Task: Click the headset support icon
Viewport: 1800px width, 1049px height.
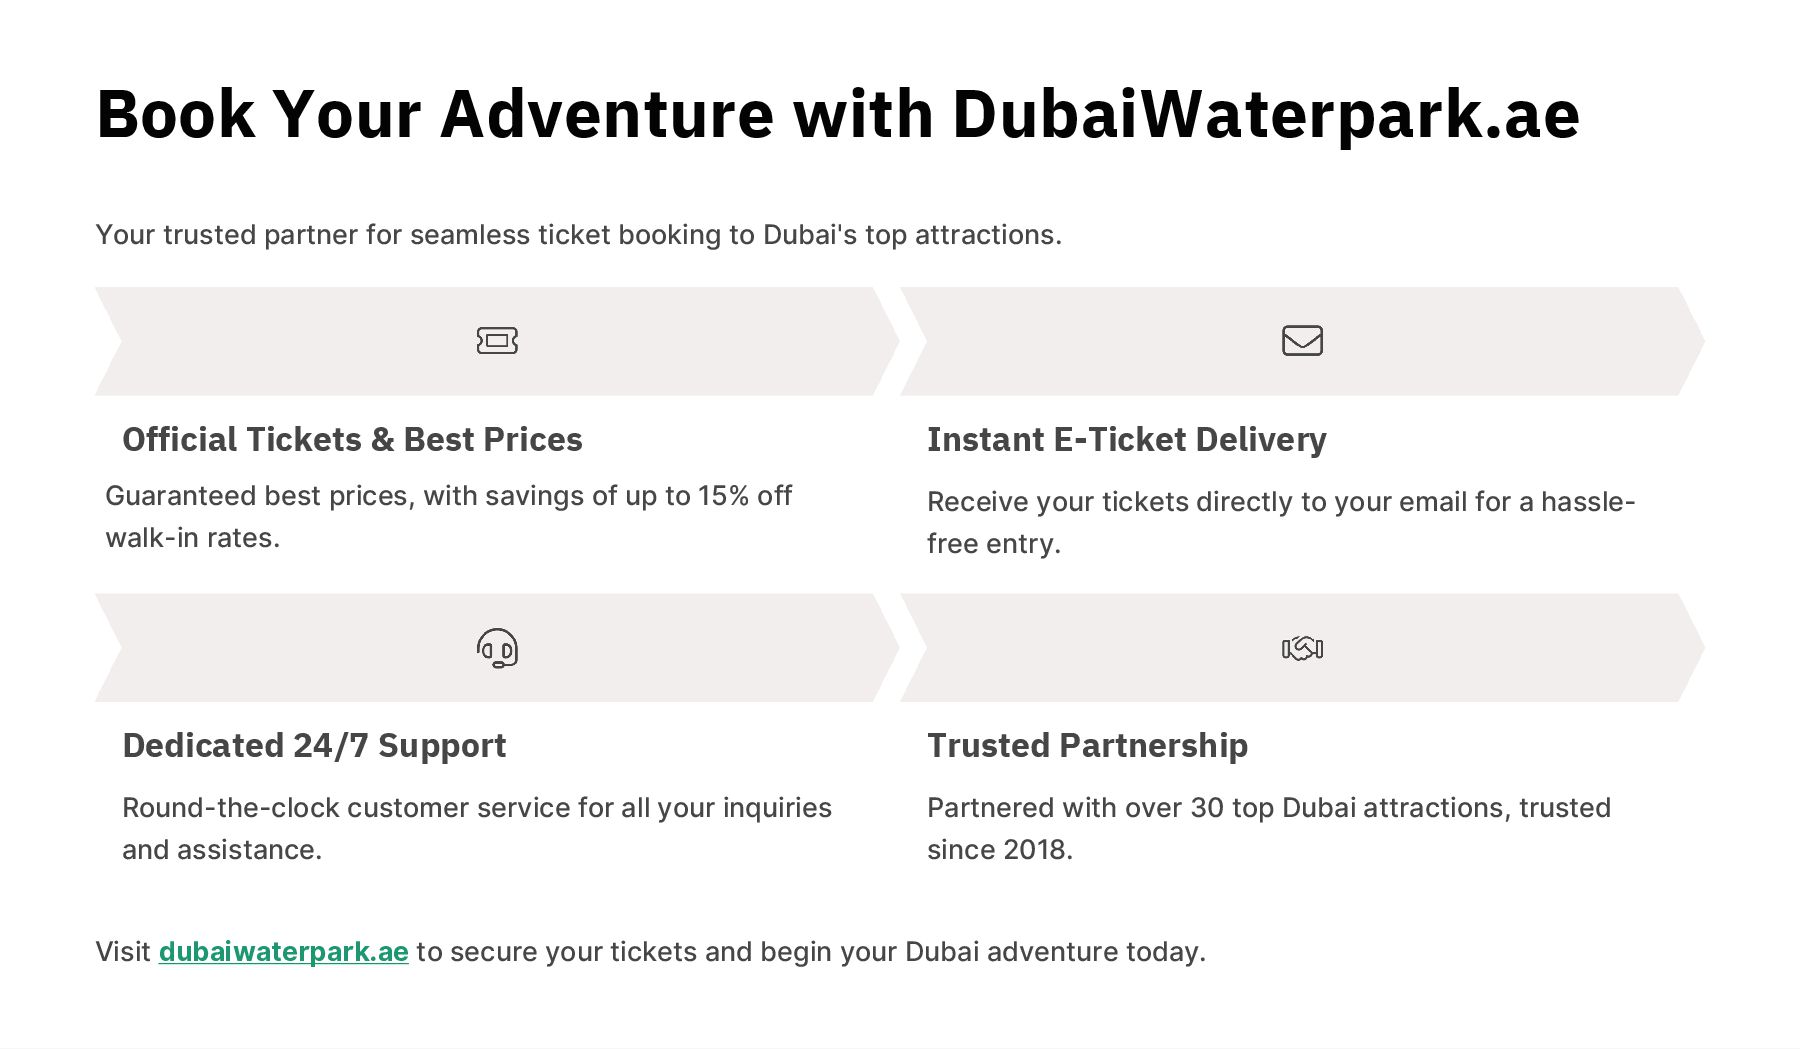Action: (497, 648)
